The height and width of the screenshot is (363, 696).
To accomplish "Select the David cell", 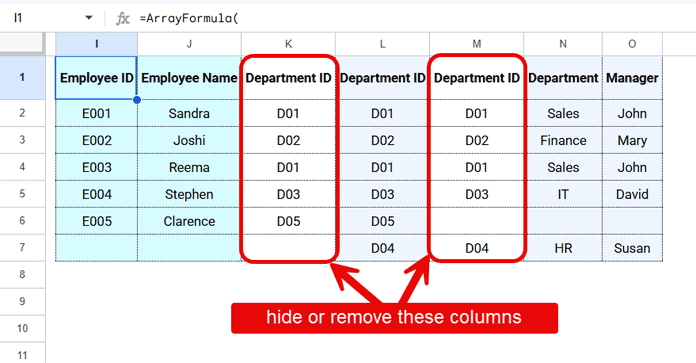I will click(632, 194).
